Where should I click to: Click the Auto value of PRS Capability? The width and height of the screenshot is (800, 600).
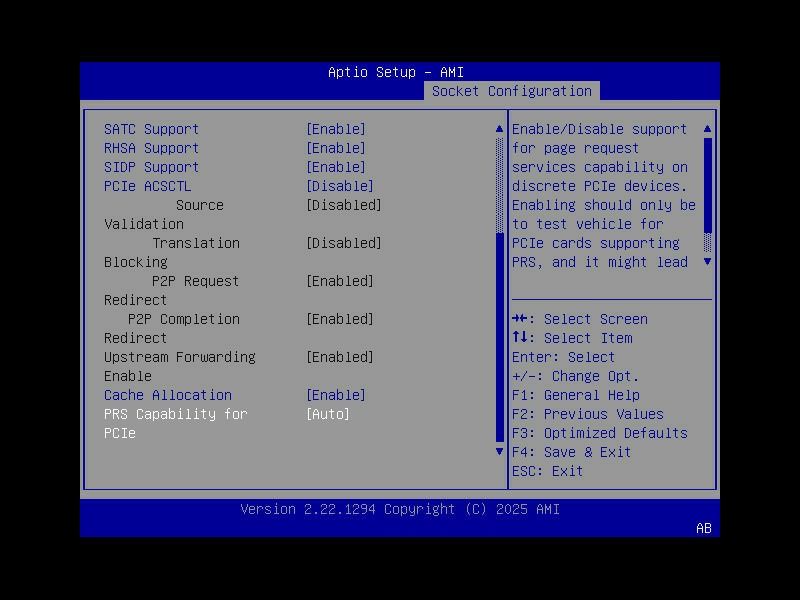click(x=330, y=413)
